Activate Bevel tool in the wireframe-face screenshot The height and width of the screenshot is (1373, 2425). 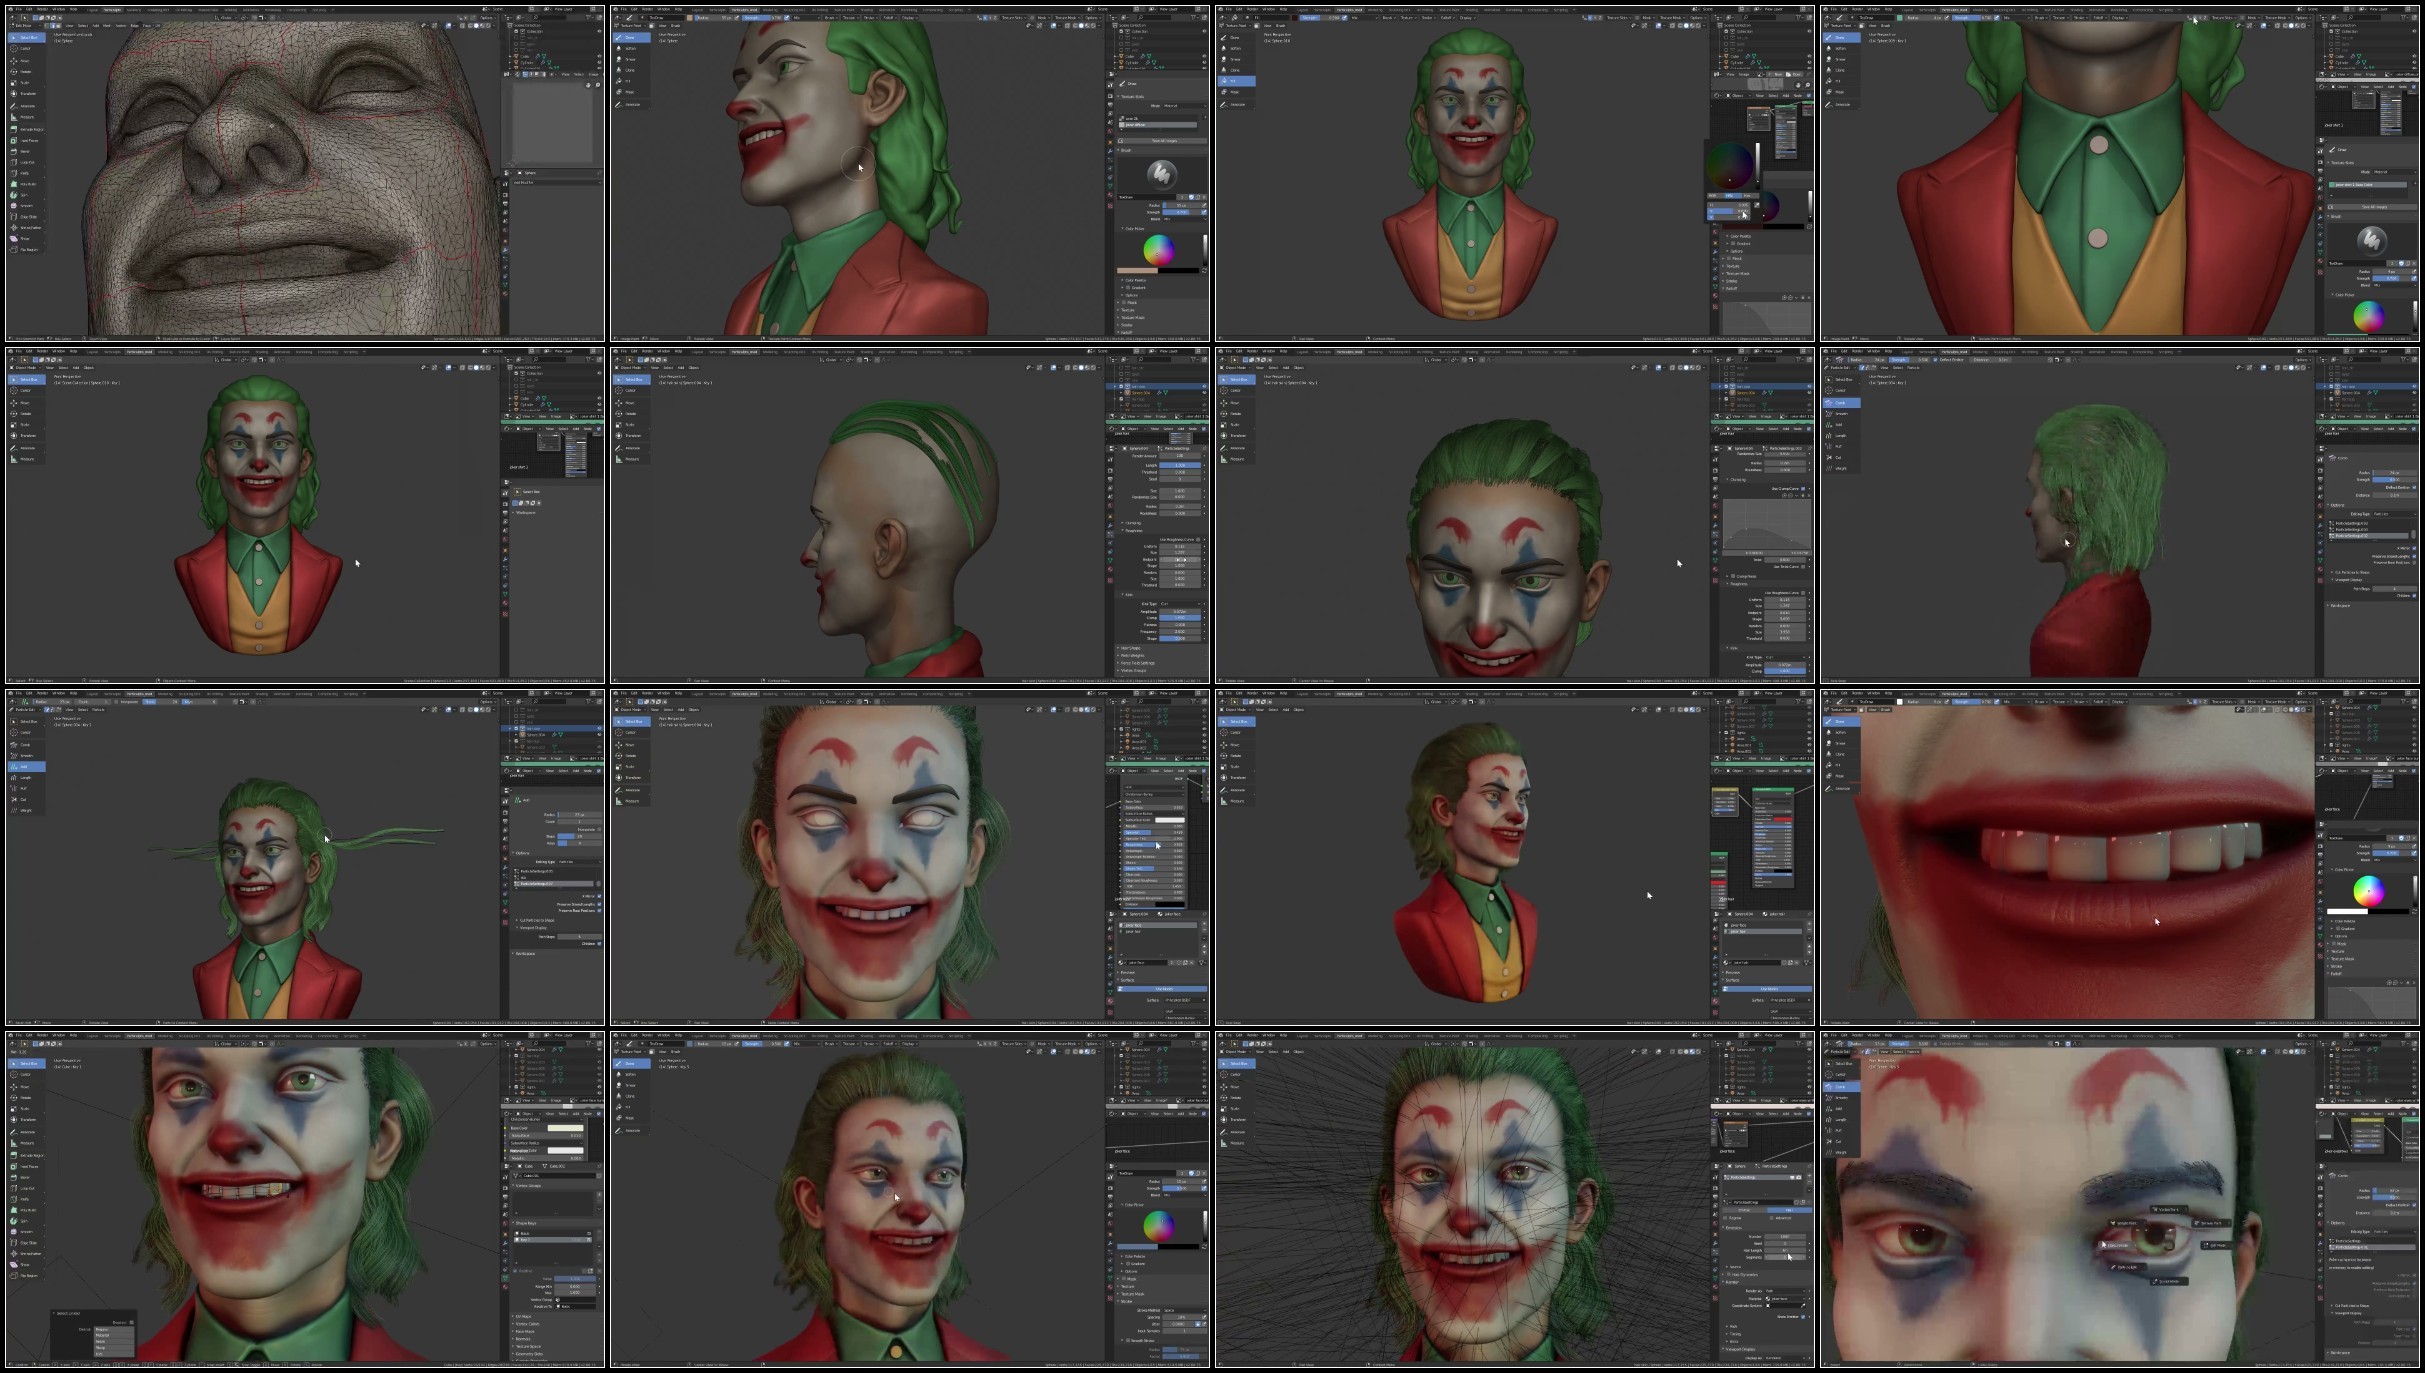26,151
